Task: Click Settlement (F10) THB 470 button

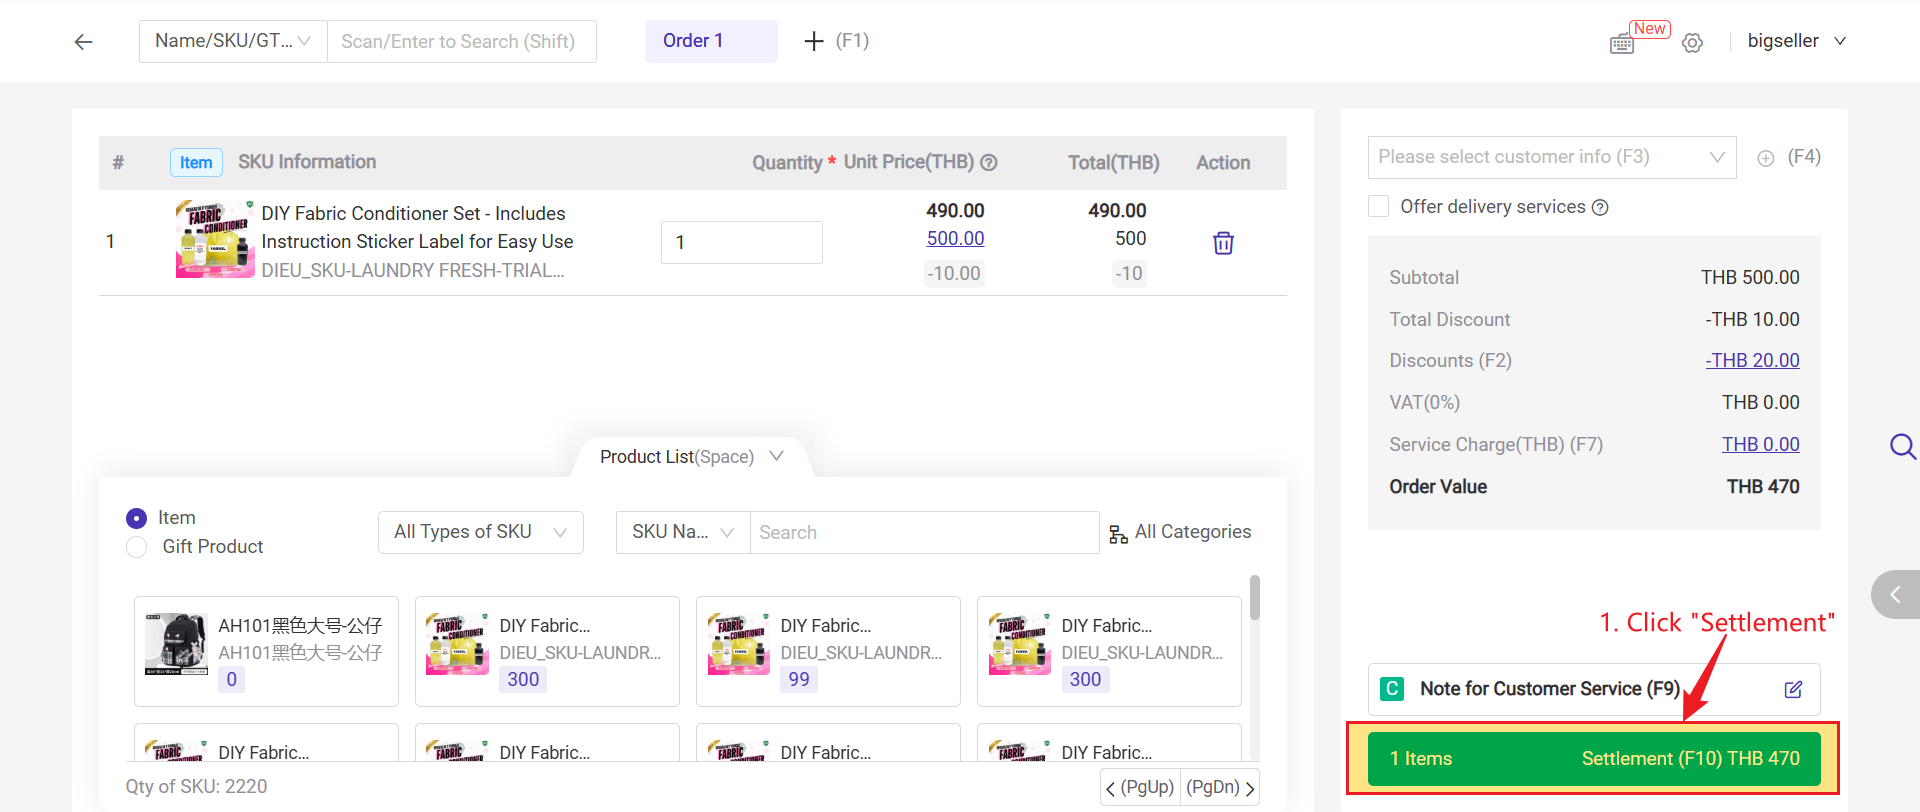Action: click(x=1594, y=758)
